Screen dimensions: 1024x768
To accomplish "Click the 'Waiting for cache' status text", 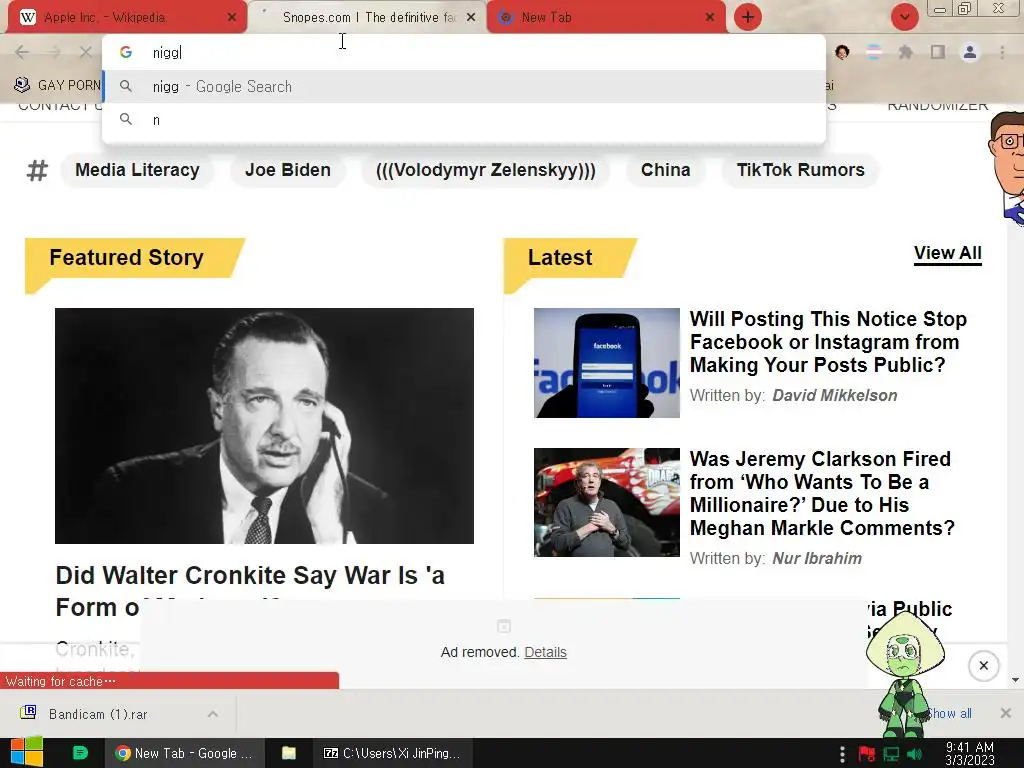I will click(60, 681).
